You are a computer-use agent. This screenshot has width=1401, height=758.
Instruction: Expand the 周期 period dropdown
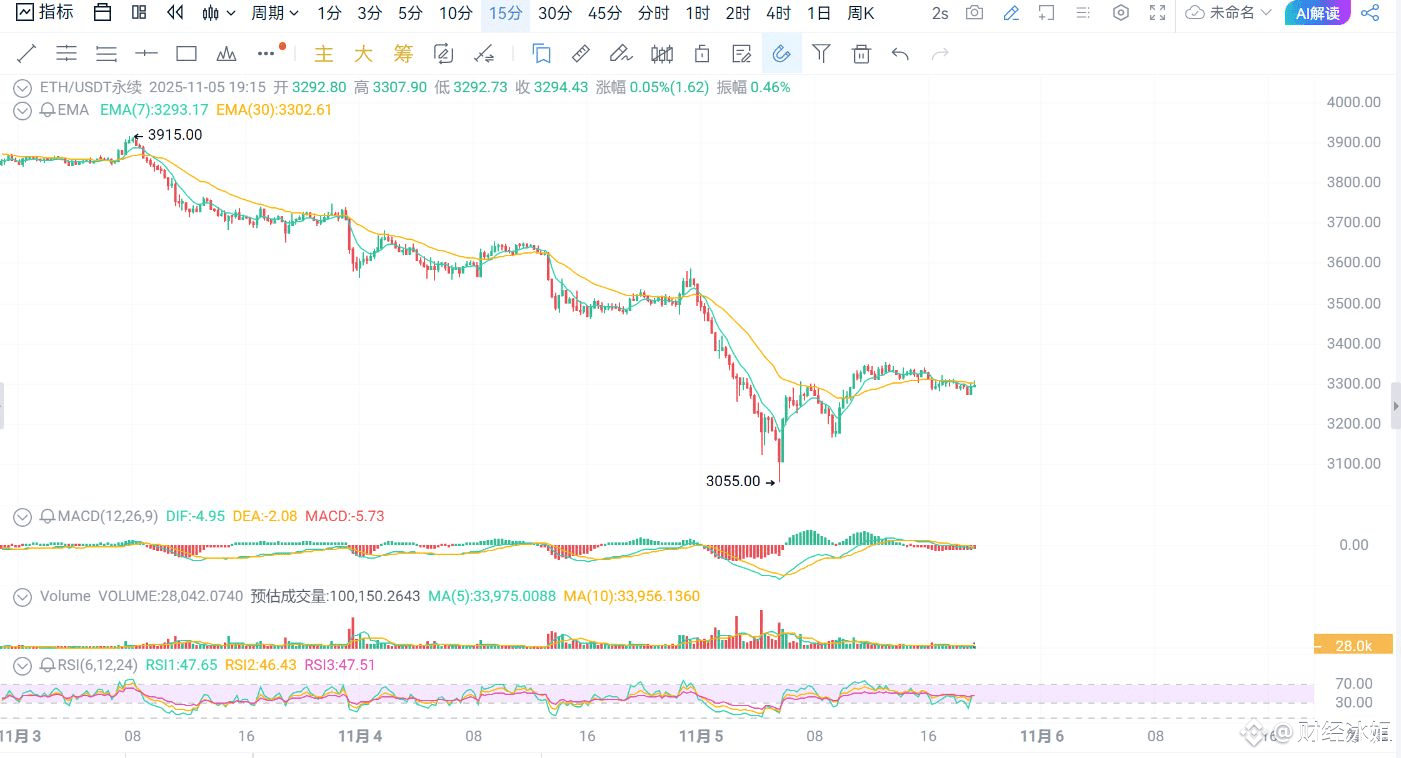coord(275,13)
